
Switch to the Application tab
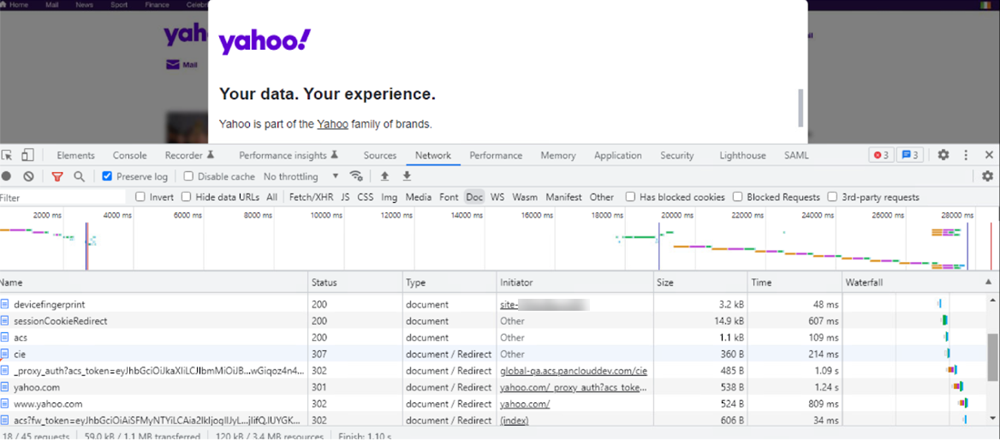pyautogui.click(x=617, y=156)
